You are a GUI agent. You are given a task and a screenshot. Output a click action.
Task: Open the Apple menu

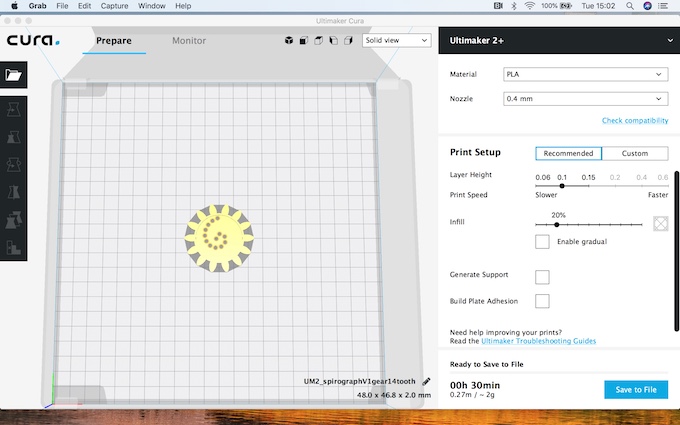14,6
